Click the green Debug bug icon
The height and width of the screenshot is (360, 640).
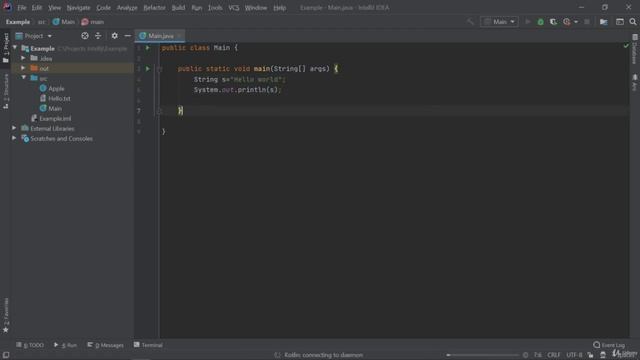540,22
